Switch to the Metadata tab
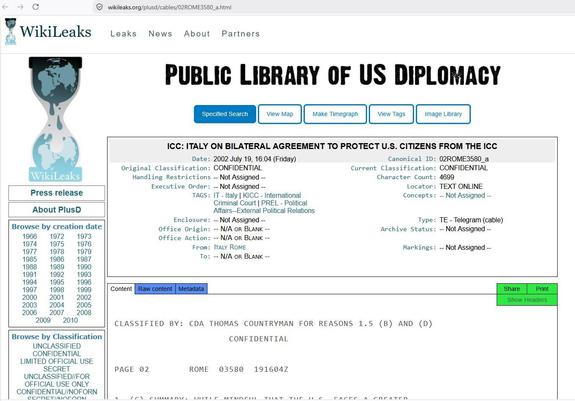575x401 pixels. pyautogui.click(x=191, y=289)
